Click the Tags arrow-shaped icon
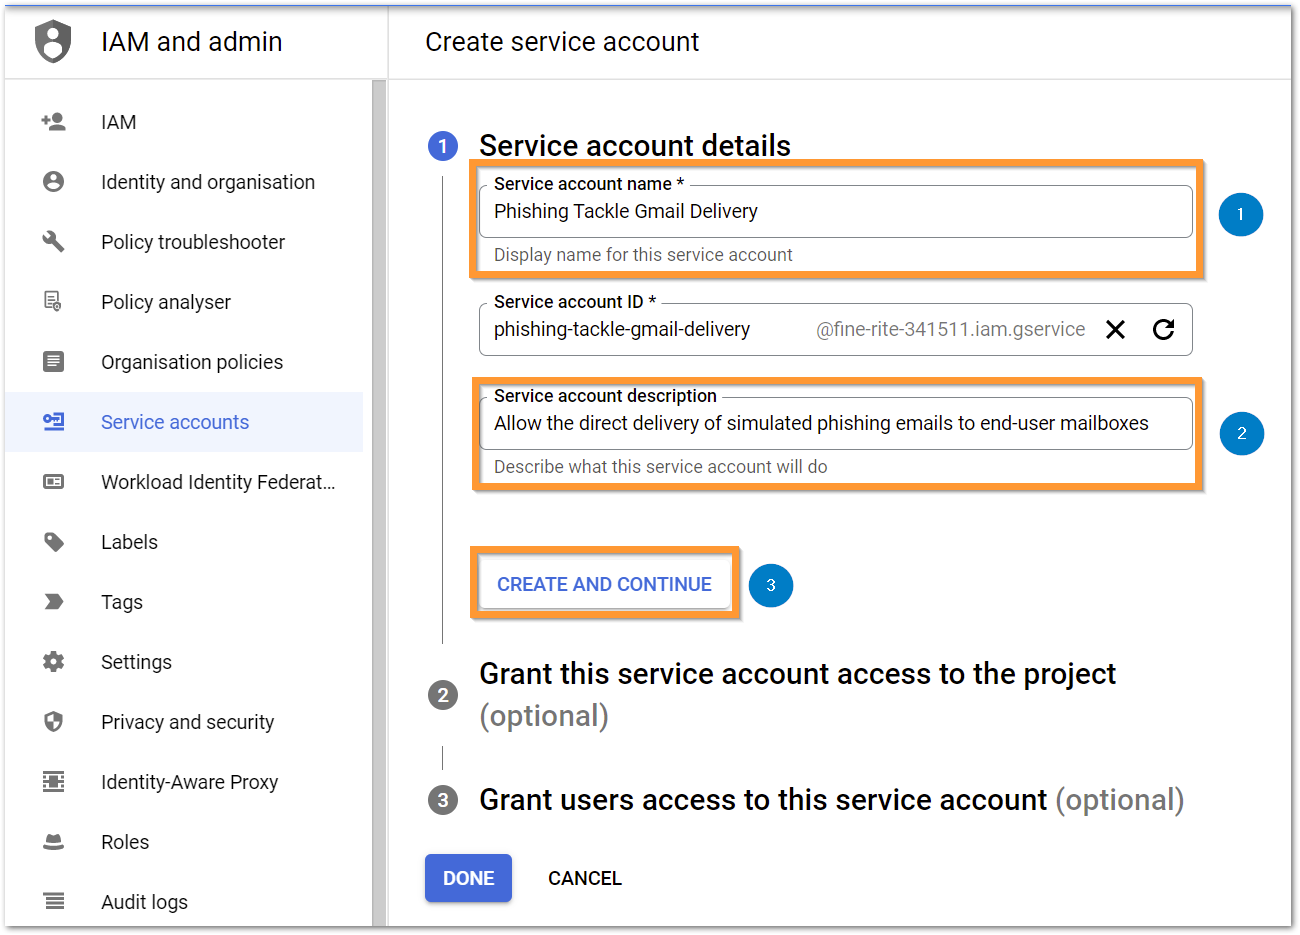Screen dimensions: 1300x935 [53, 602]
